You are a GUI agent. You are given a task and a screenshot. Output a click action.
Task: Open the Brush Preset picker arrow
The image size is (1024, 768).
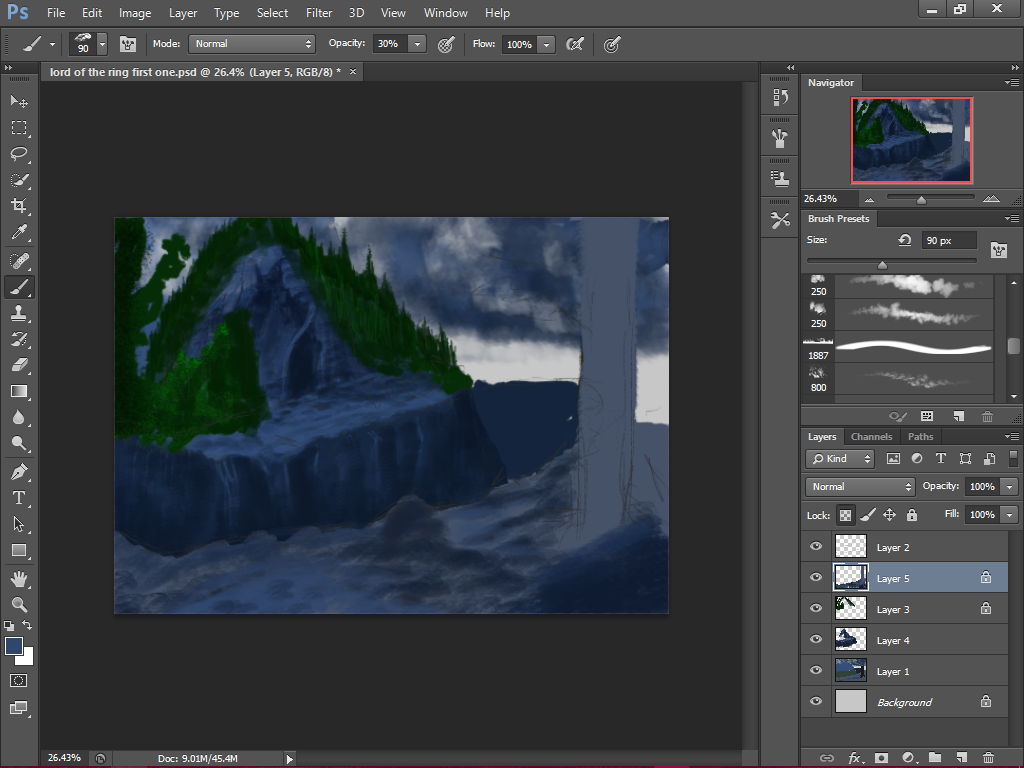(x=103, y=44)
